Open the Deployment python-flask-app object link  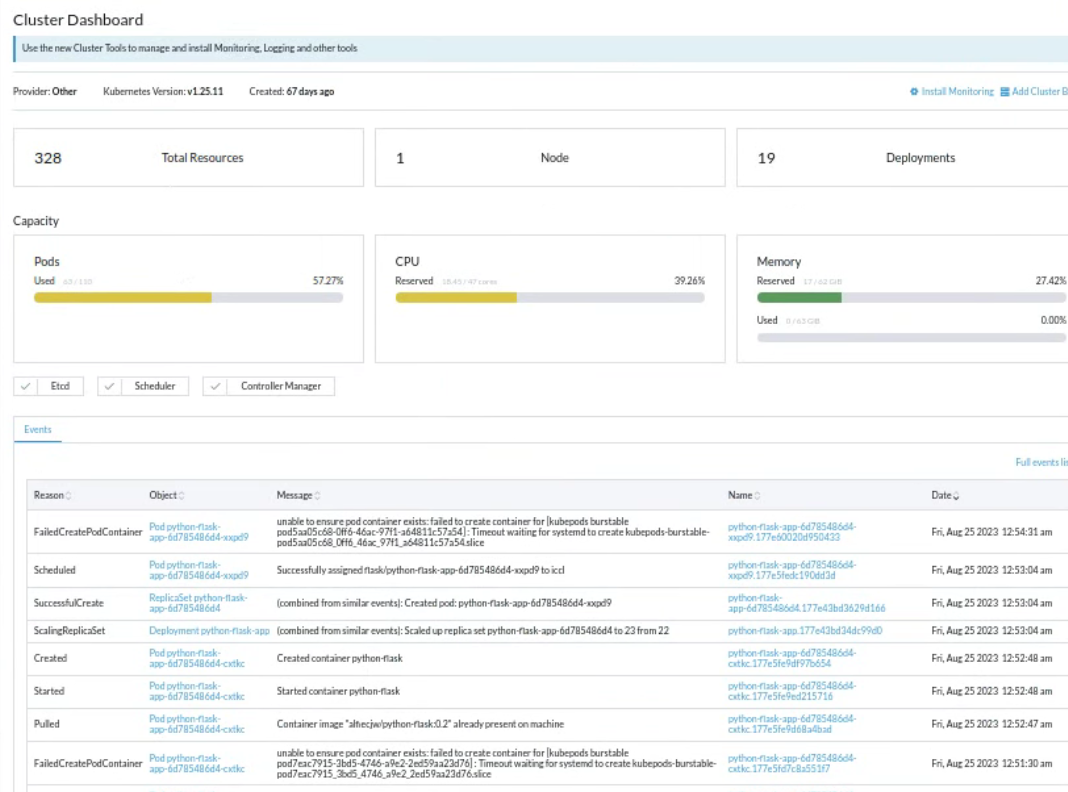click(209, 630)
